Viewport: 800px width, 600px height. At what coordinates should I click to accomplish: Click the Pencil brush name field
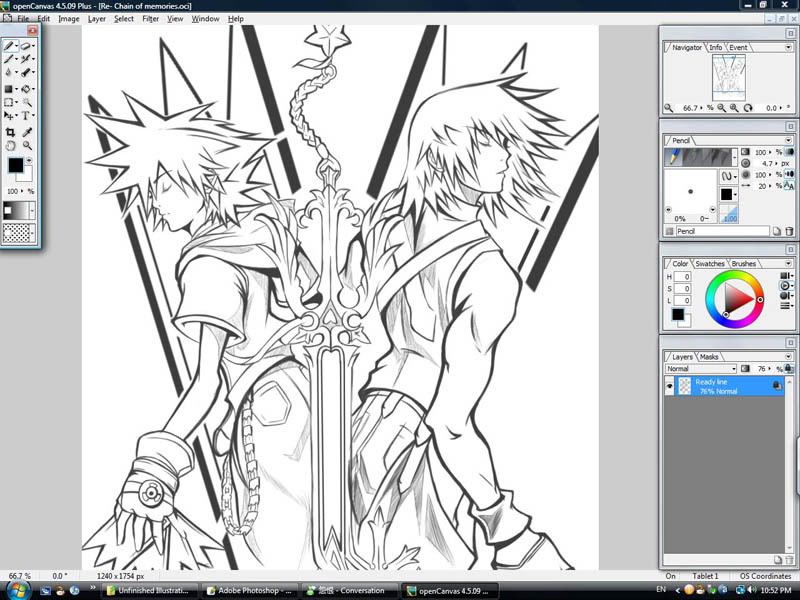coord(722,231)
